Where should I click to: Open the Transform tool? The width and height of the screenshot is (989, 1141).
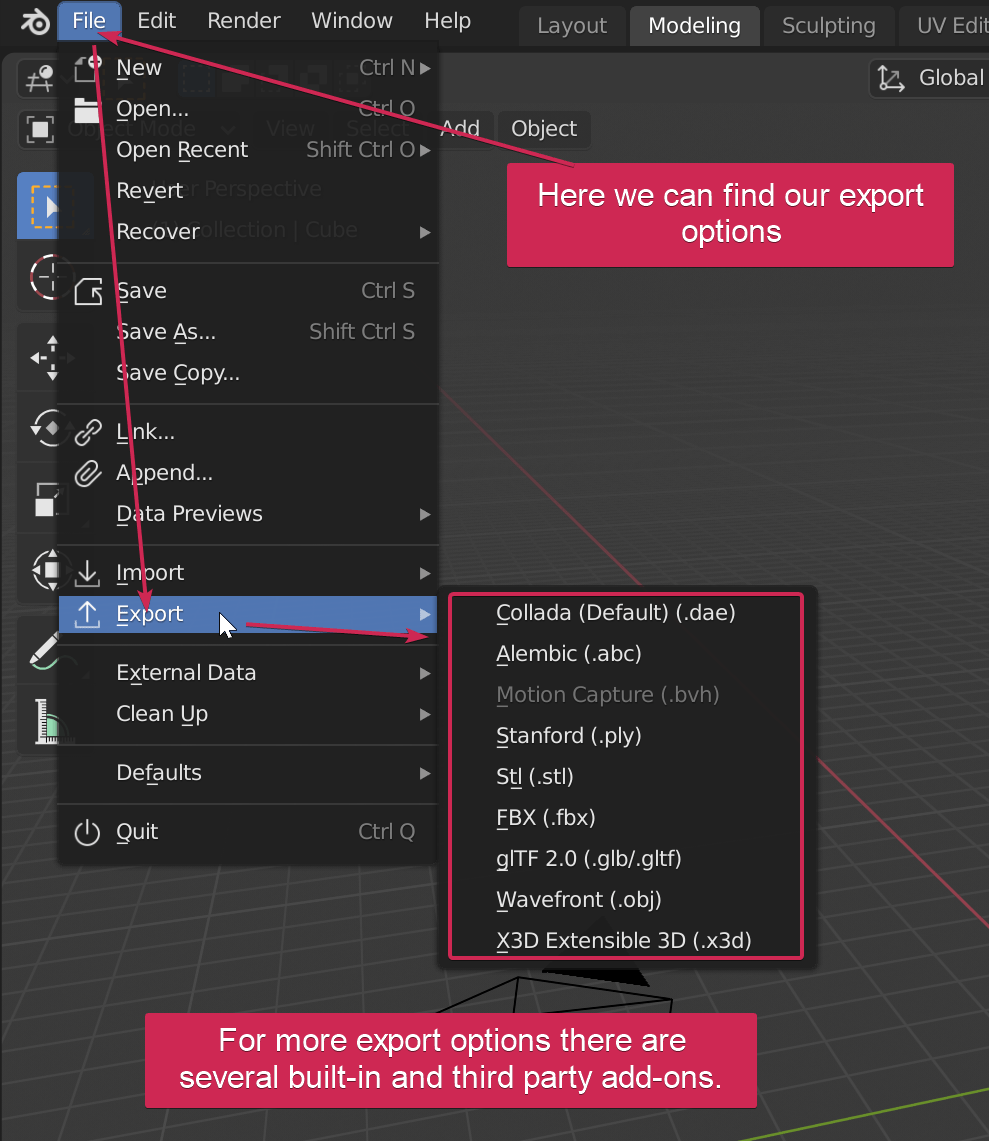[x=40, y=570]
